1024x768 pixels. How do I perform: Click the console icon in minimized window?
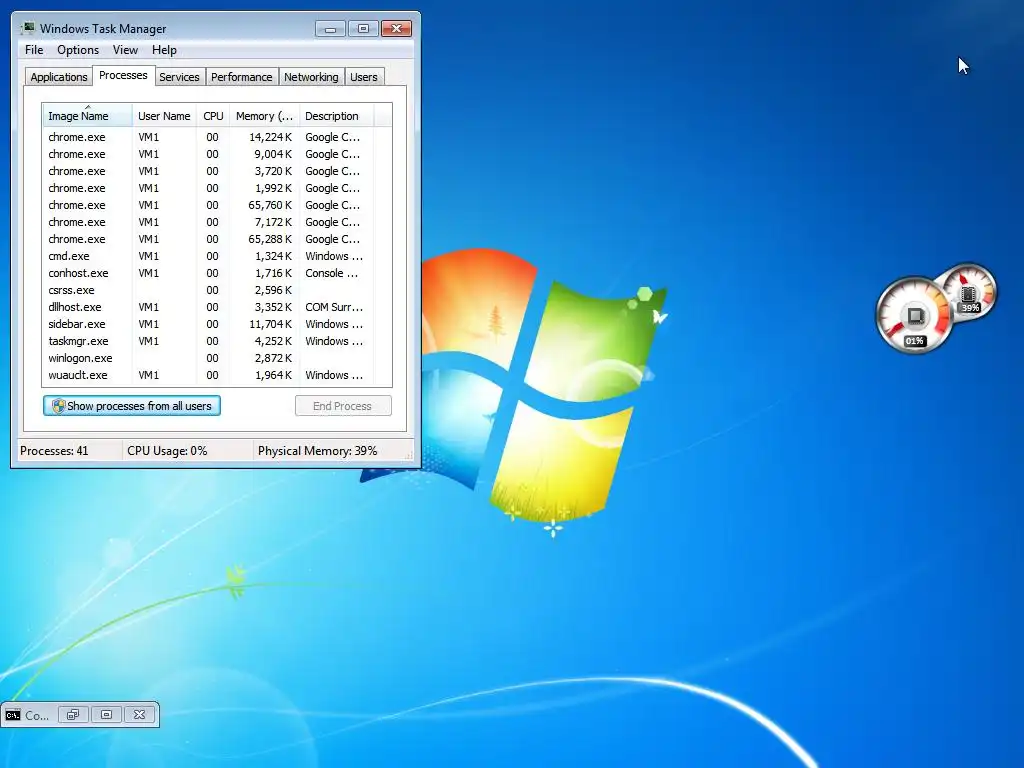pos(12,715)
